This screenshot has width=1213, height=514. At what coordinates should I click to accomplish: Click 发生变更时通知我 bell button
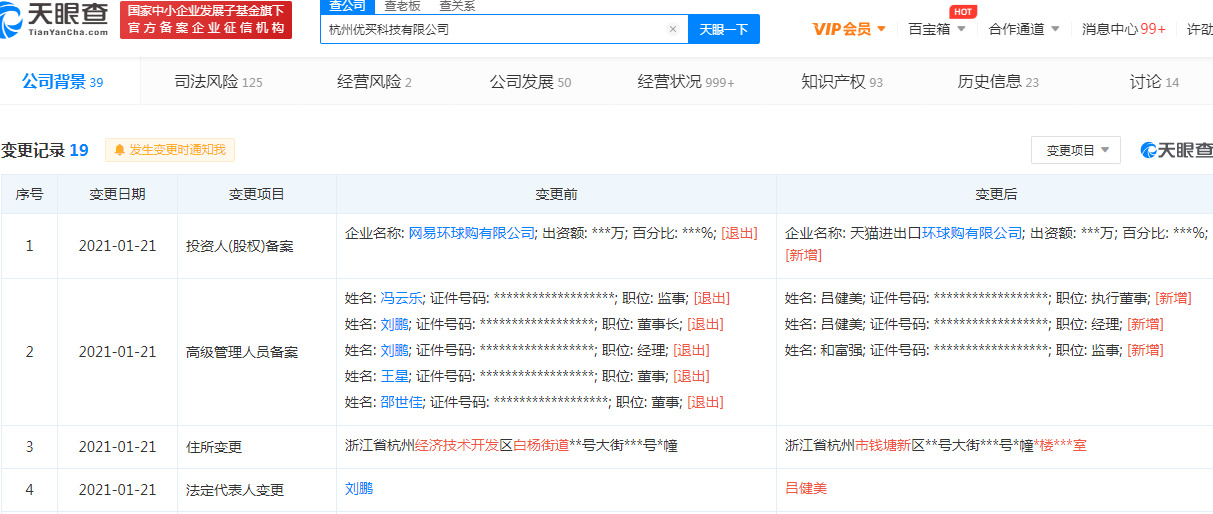(x=170, y=150)
